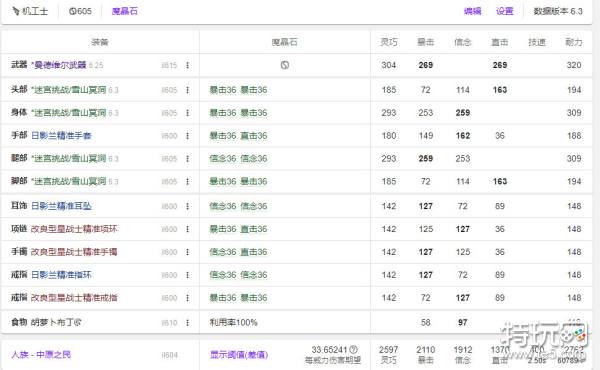Open three-dot menu for 身体 row
This screenshot has height=370, width=600.
tap(188, 113)
